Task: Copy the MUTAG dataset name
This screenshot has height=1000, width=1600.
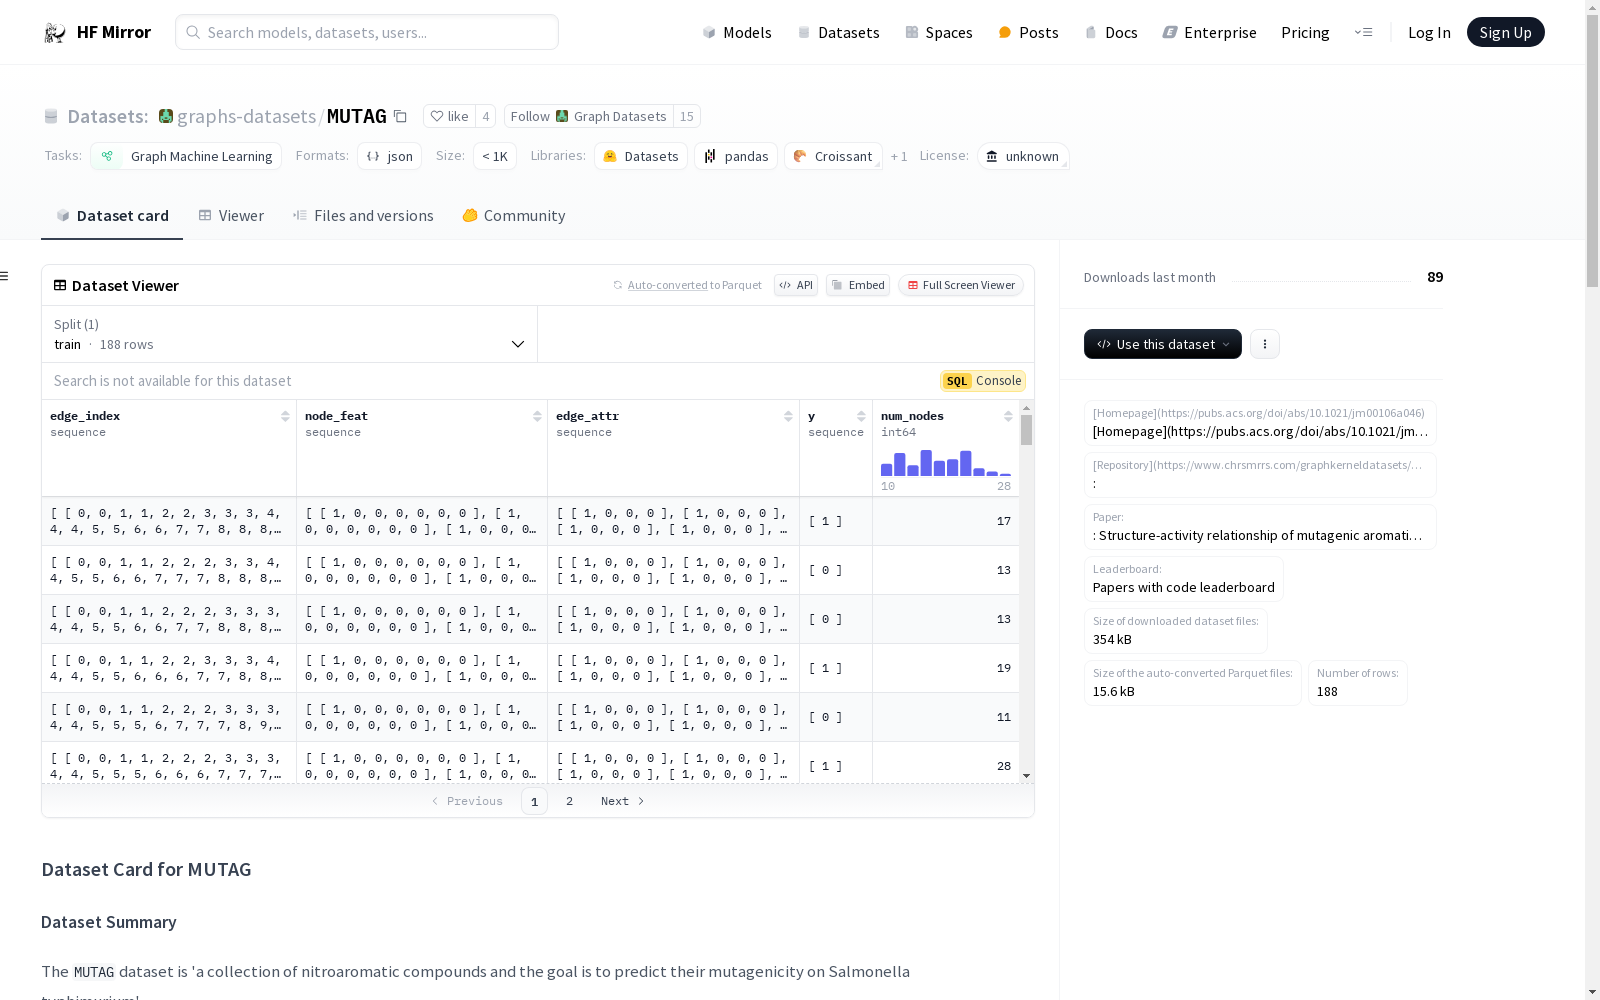Action: pos(400,116)
